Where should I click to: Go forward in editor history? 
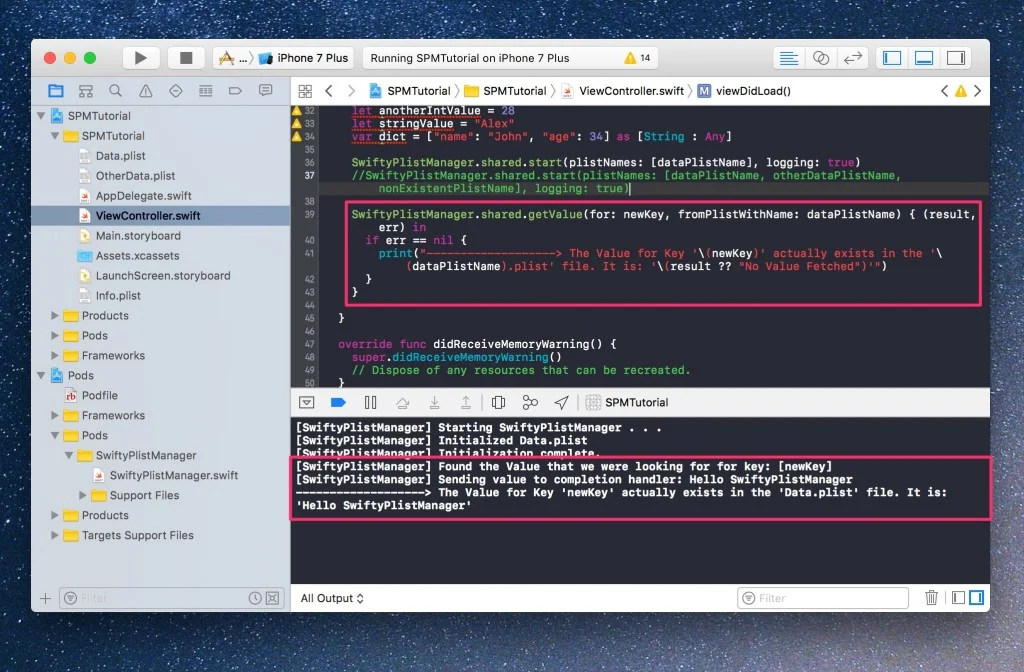coord(351,91)
